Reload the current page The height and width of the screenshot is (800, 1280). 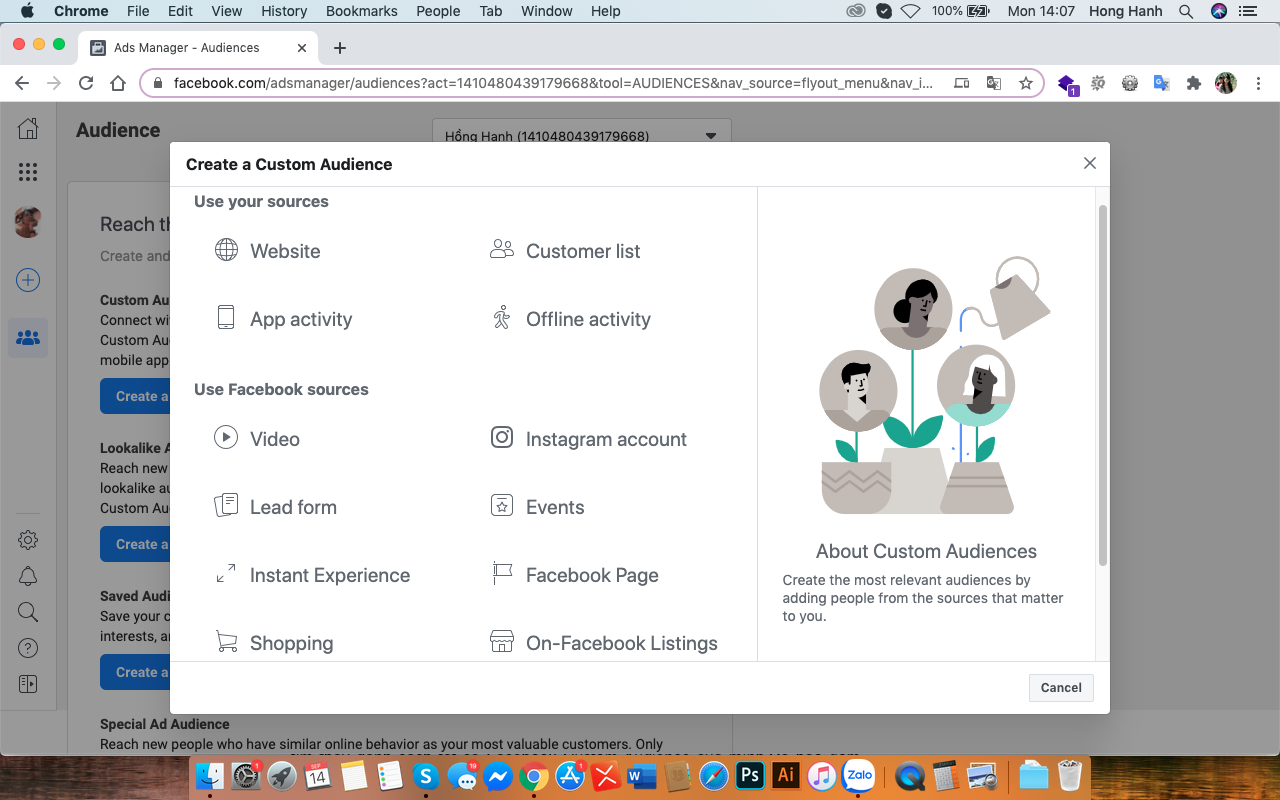click(x=86, y=83)
